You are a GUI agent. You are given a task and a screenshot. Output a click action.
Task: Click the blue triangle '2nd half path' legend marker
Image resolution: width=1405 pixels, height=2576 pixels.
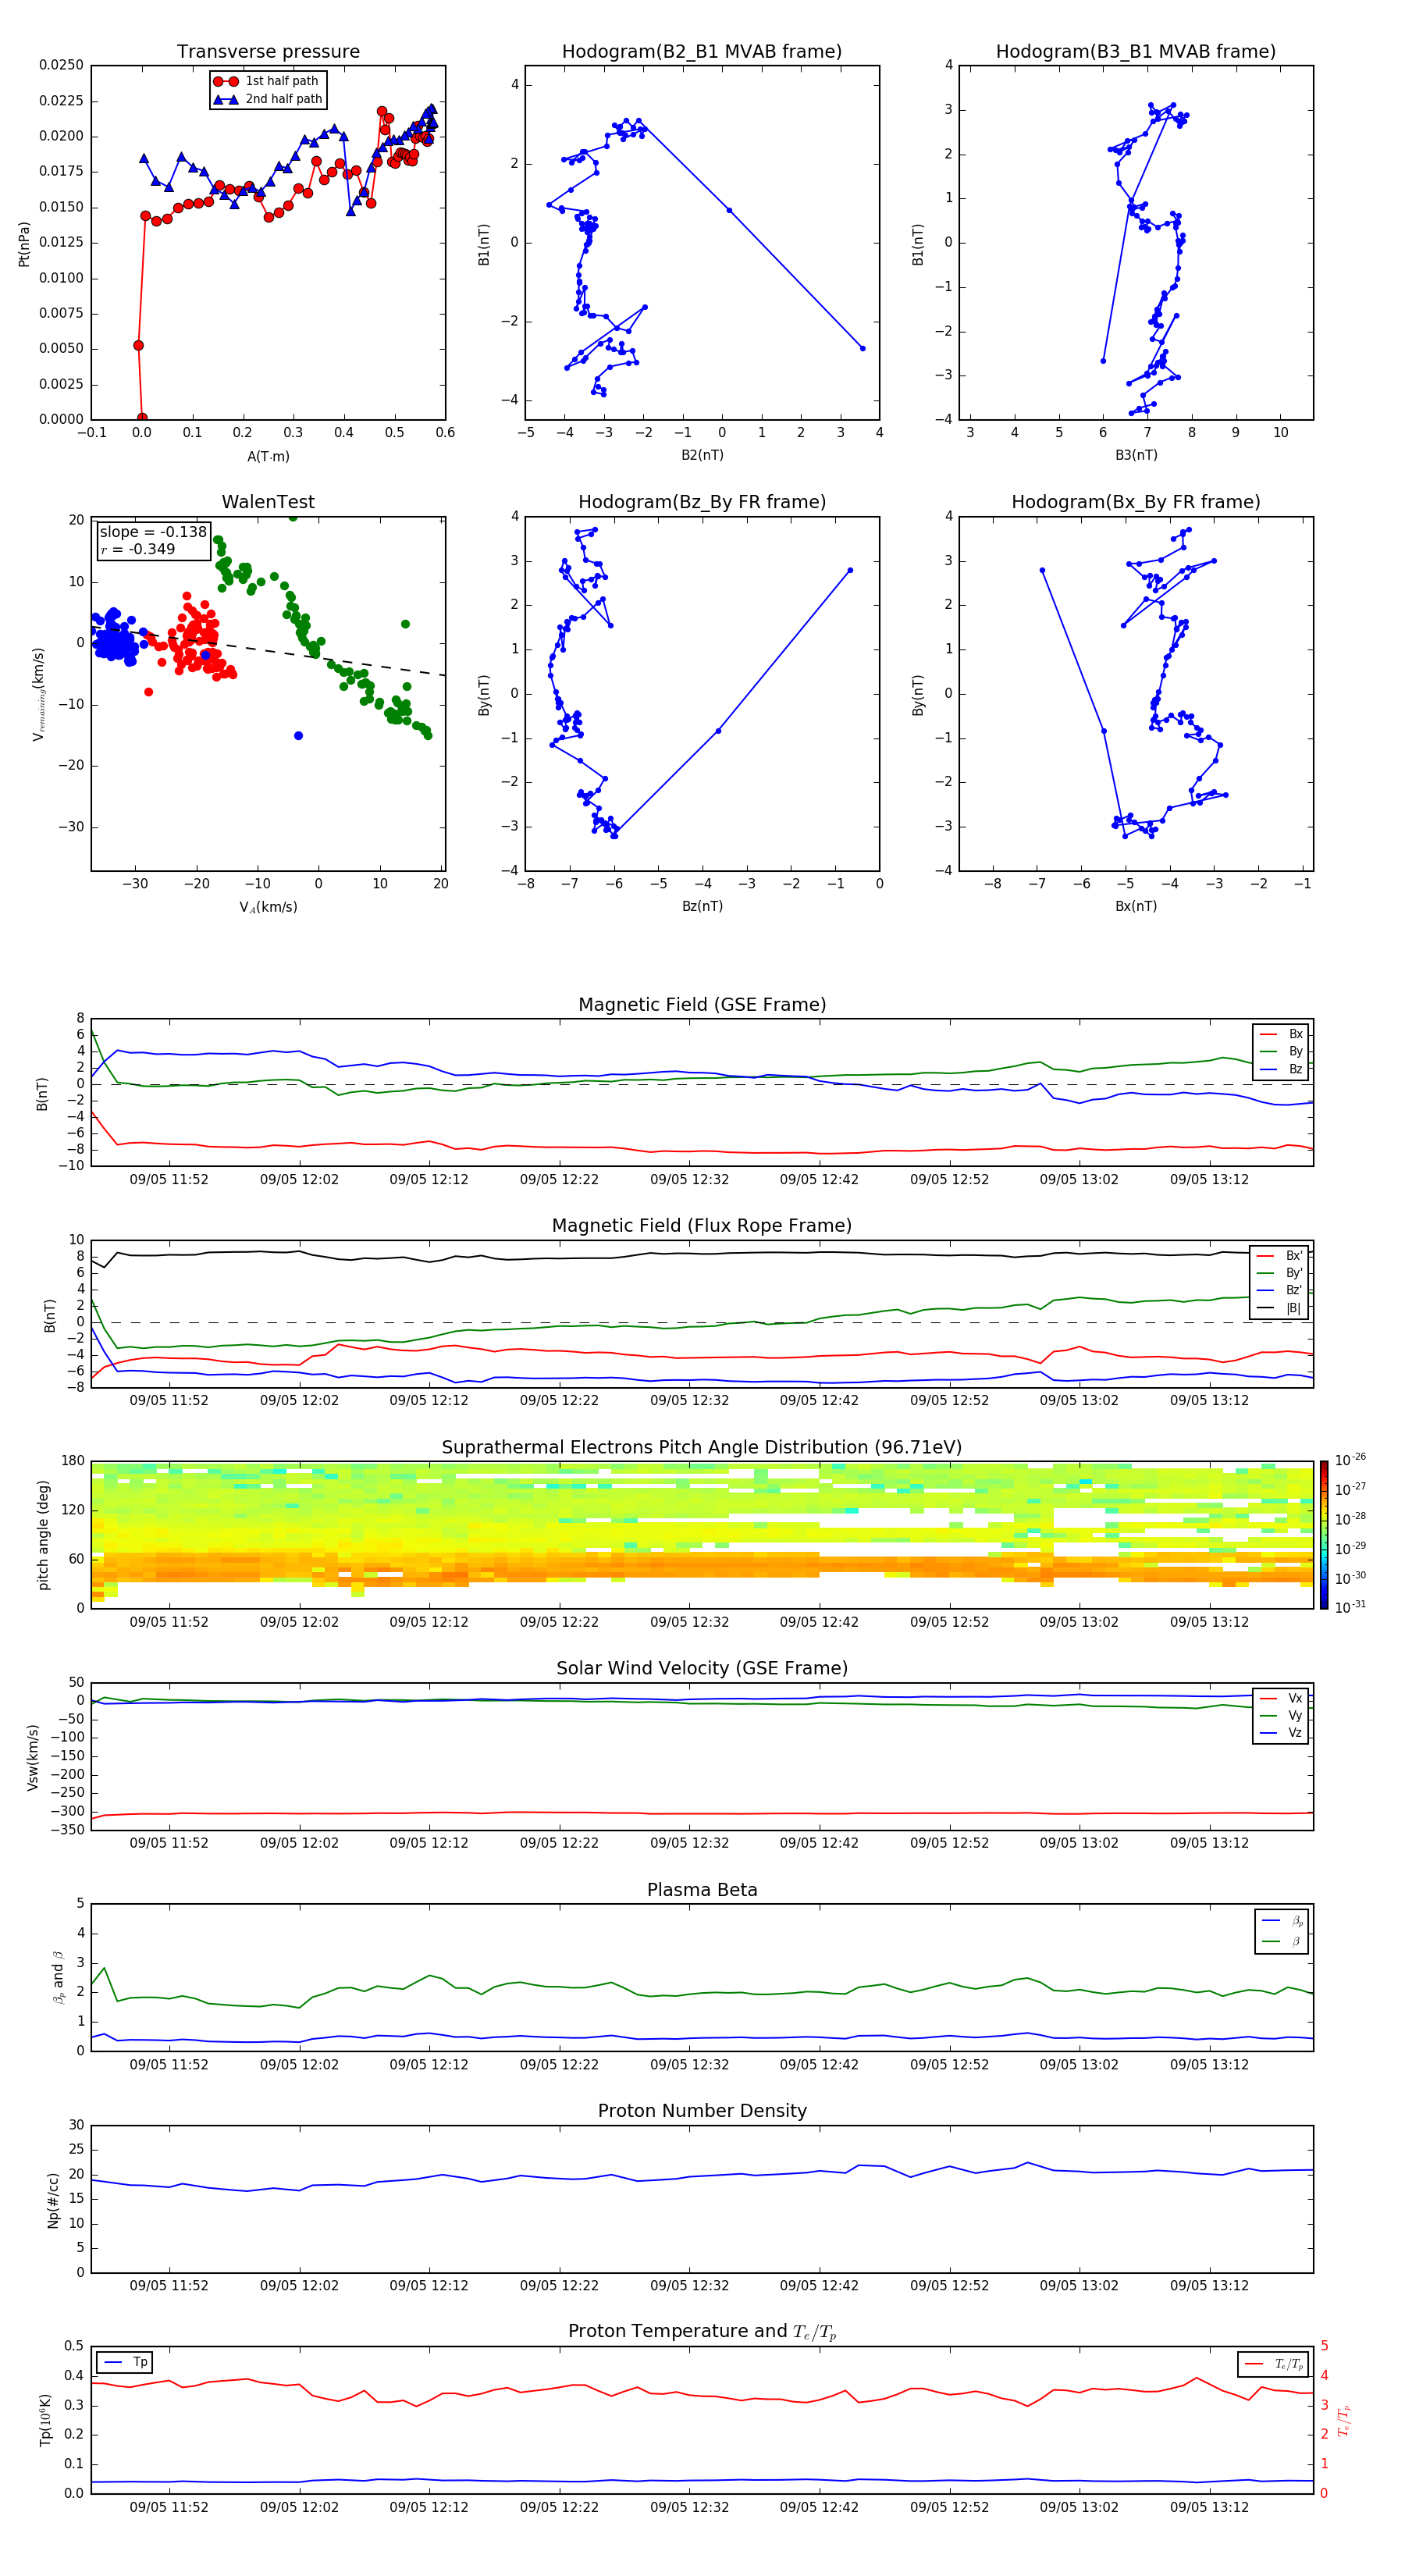226,99
